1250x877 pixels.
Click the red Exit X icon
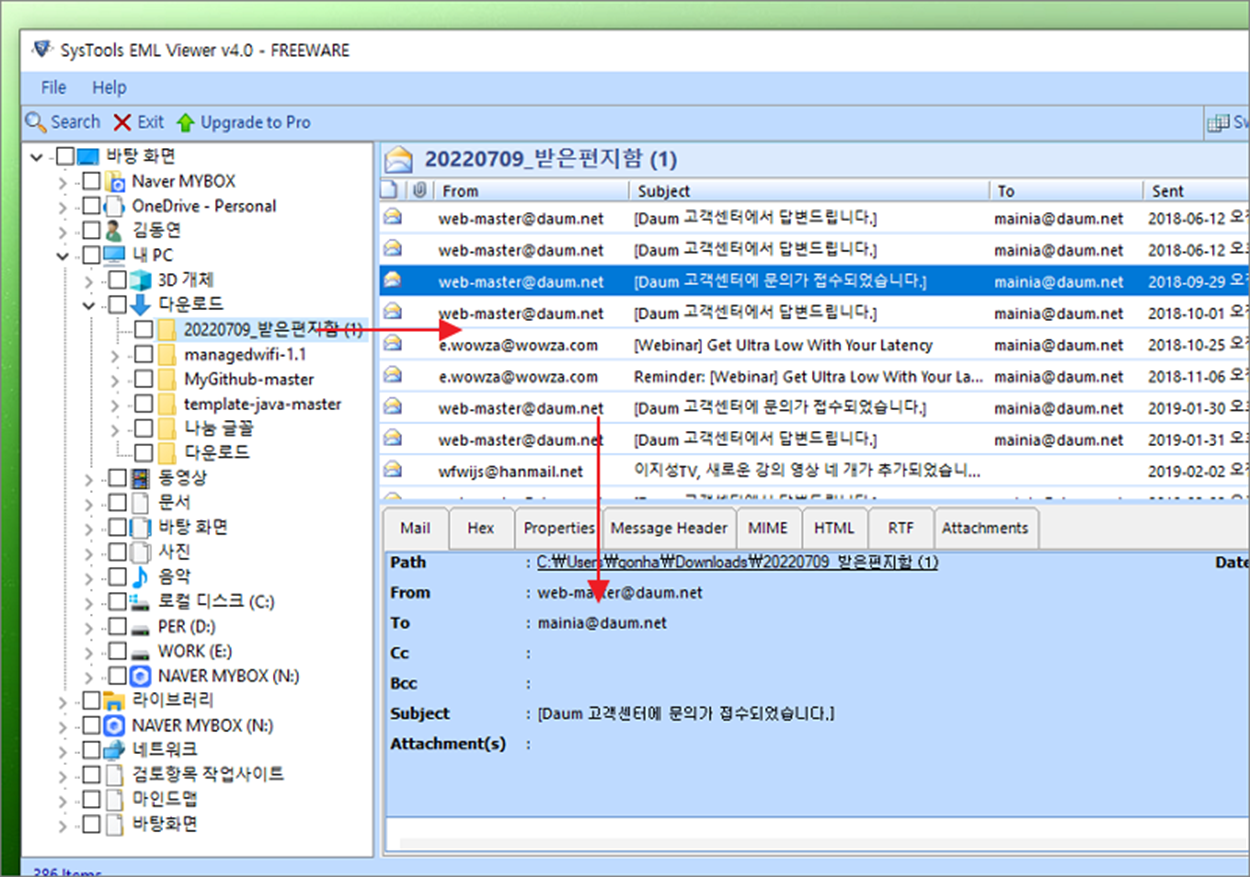122,122
